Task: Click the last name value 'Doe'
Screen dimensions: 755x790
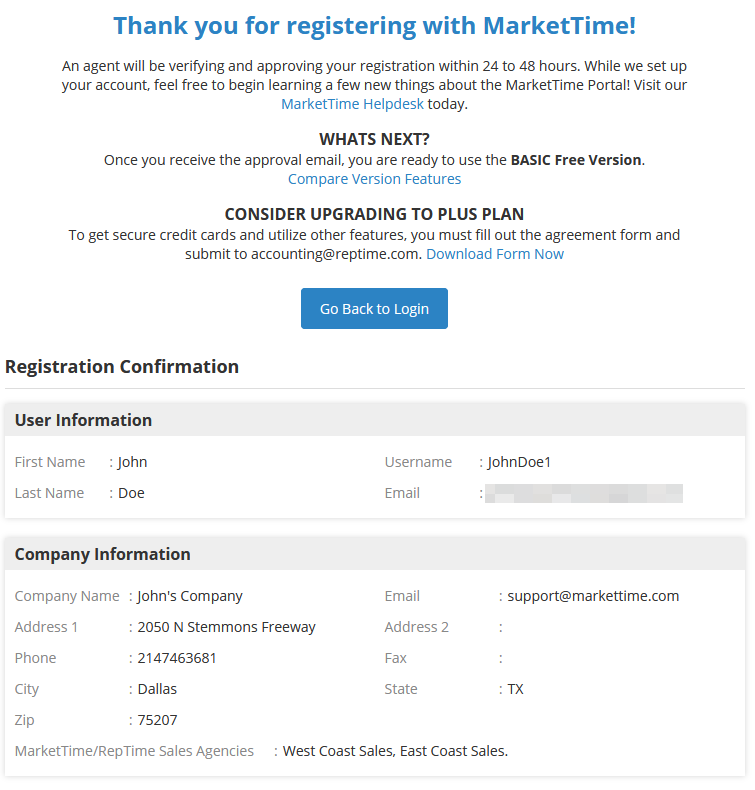Action: pyautogui.click(x=131, y=493)
